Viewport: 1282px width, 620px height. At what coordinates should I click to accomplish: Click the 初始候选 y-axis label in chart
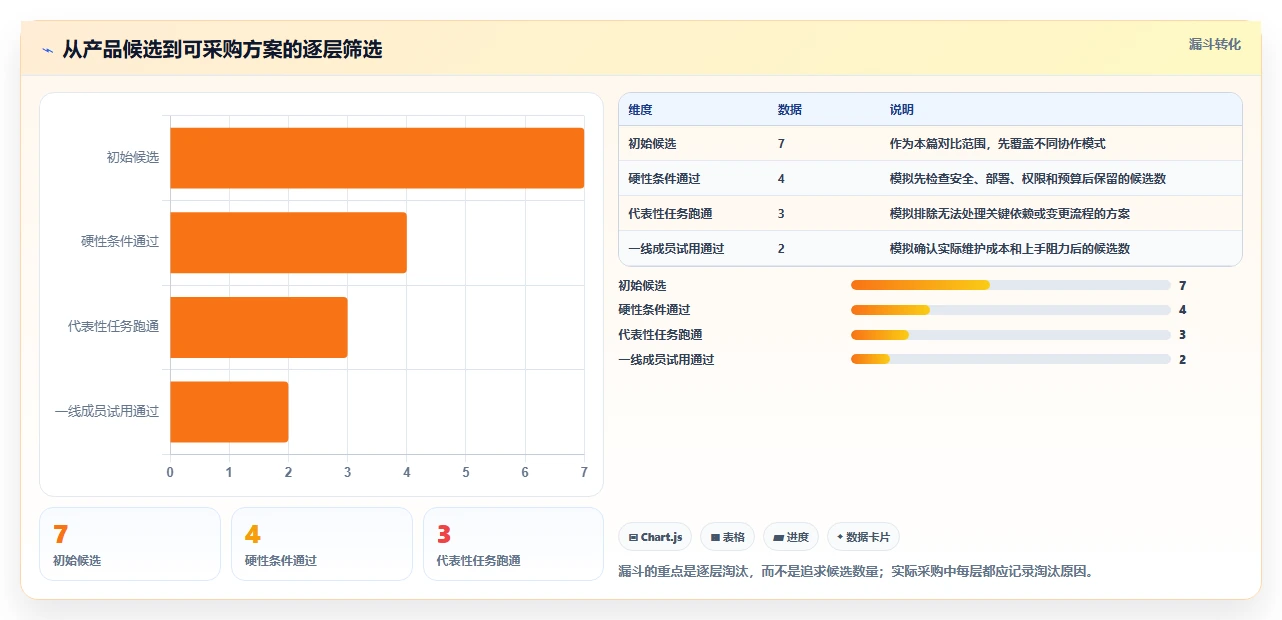tap(133, 158)
